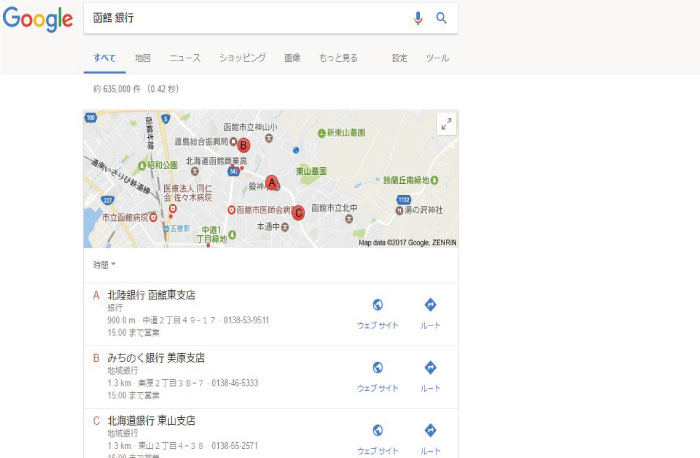Switch to the 画像 tab
The height and width of the screenshot is (458, 700).
(x=292, y=58)
